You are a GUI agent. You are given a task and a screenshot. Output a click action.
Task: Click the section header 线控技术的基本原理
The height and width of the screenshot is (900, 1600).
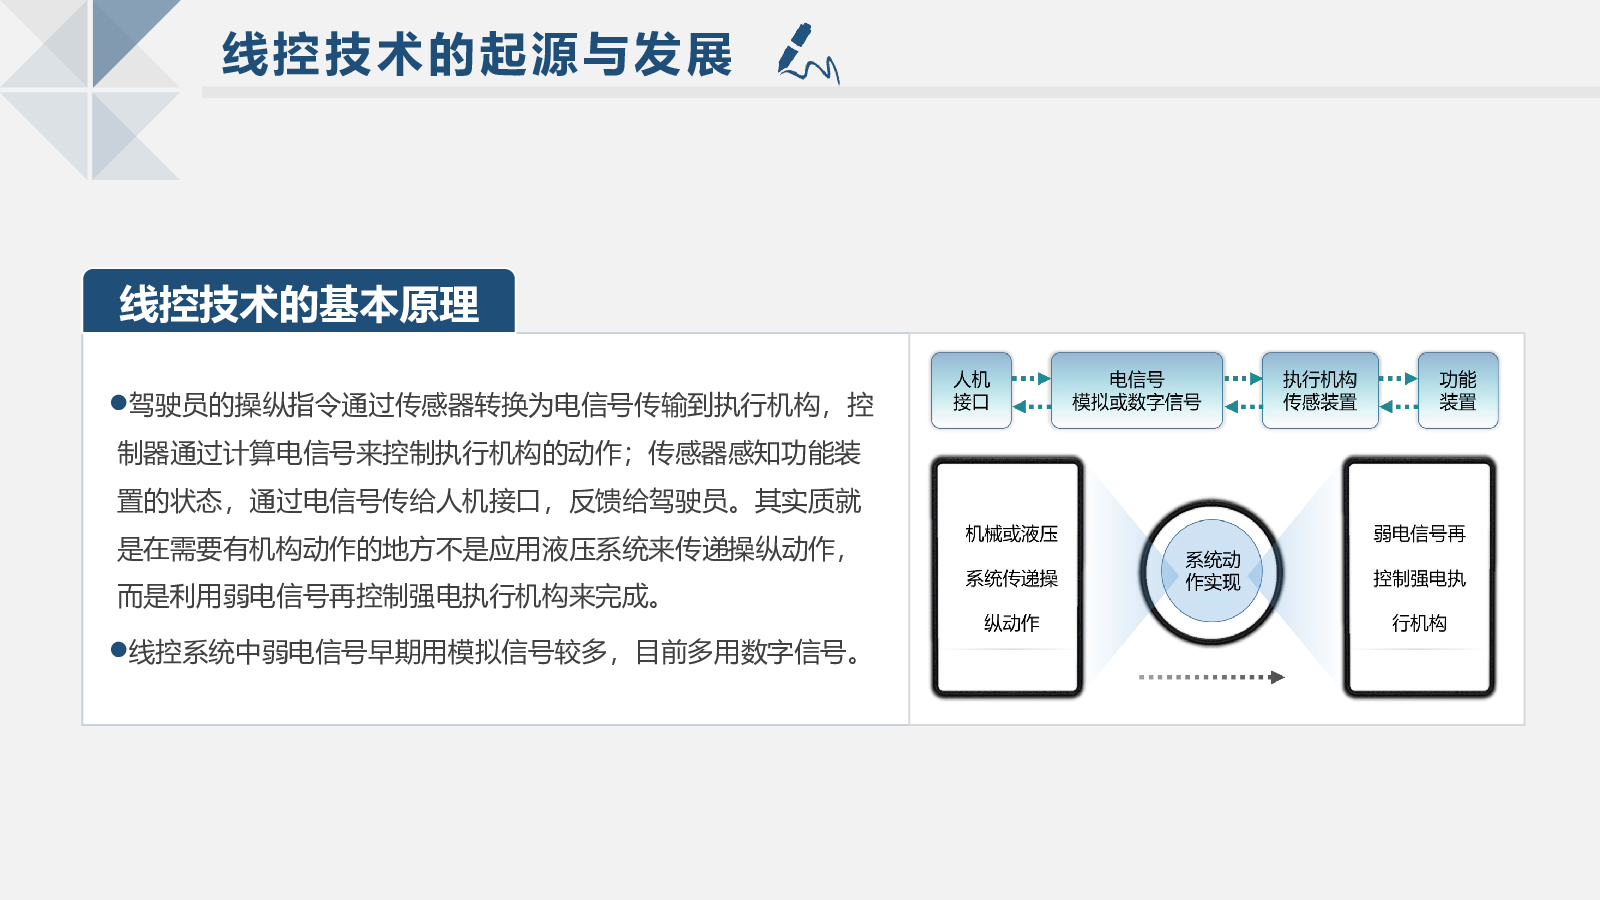[x=298, y=303]
